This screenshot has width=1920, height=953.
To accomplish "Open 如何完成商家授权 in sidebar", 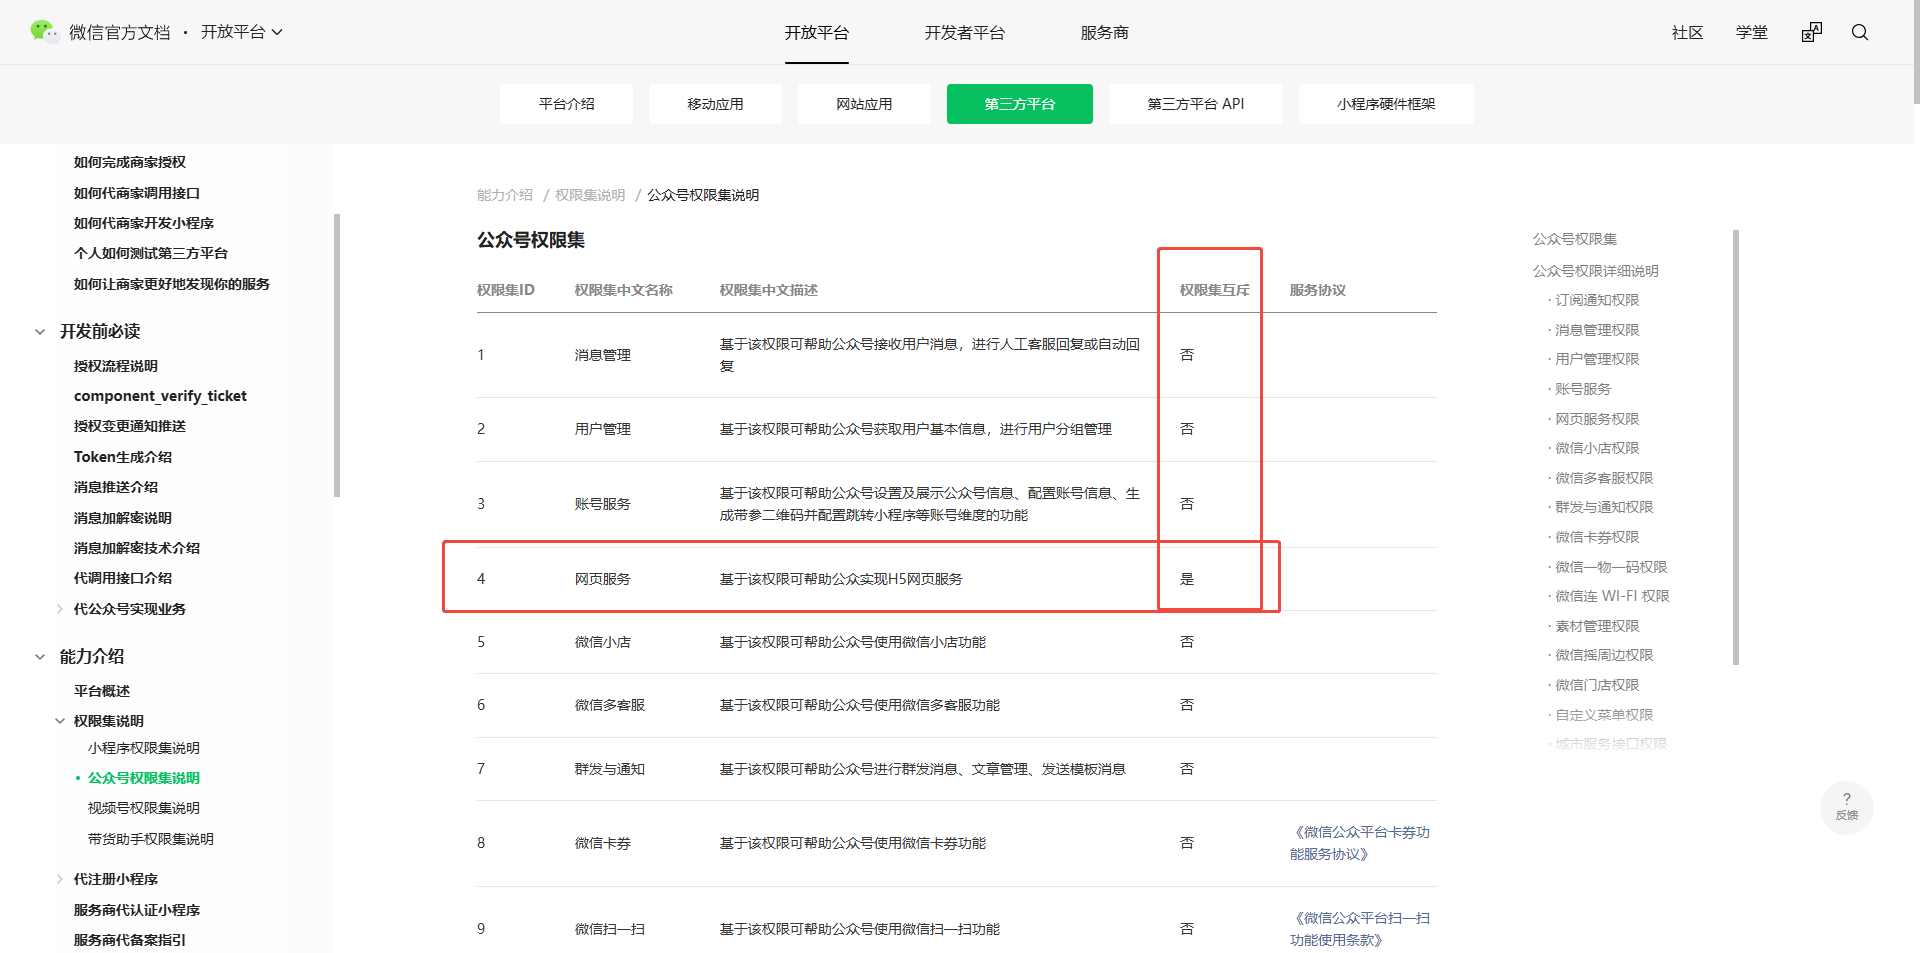I will coord(130,162).
